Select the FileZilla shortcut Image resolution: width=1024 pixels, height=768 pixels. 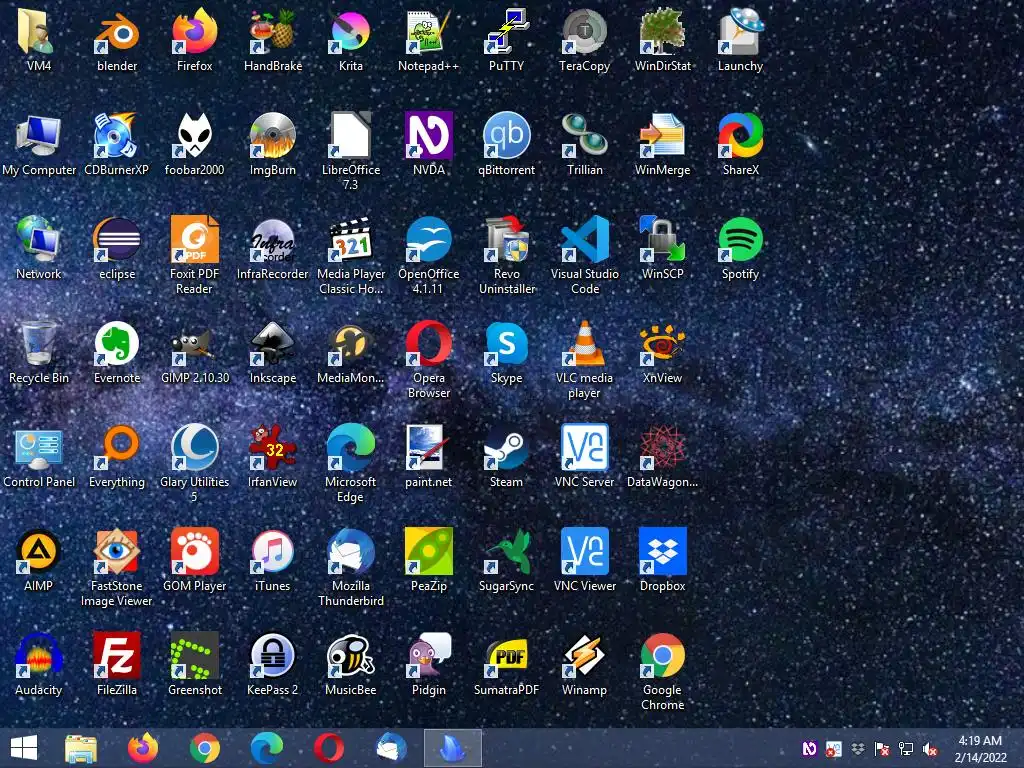tap(117, 656)
